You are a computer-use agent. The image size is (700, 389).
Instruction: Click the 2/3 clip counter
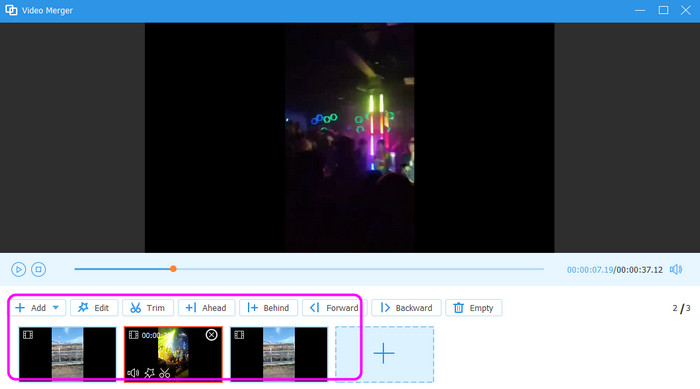(681, 308)
